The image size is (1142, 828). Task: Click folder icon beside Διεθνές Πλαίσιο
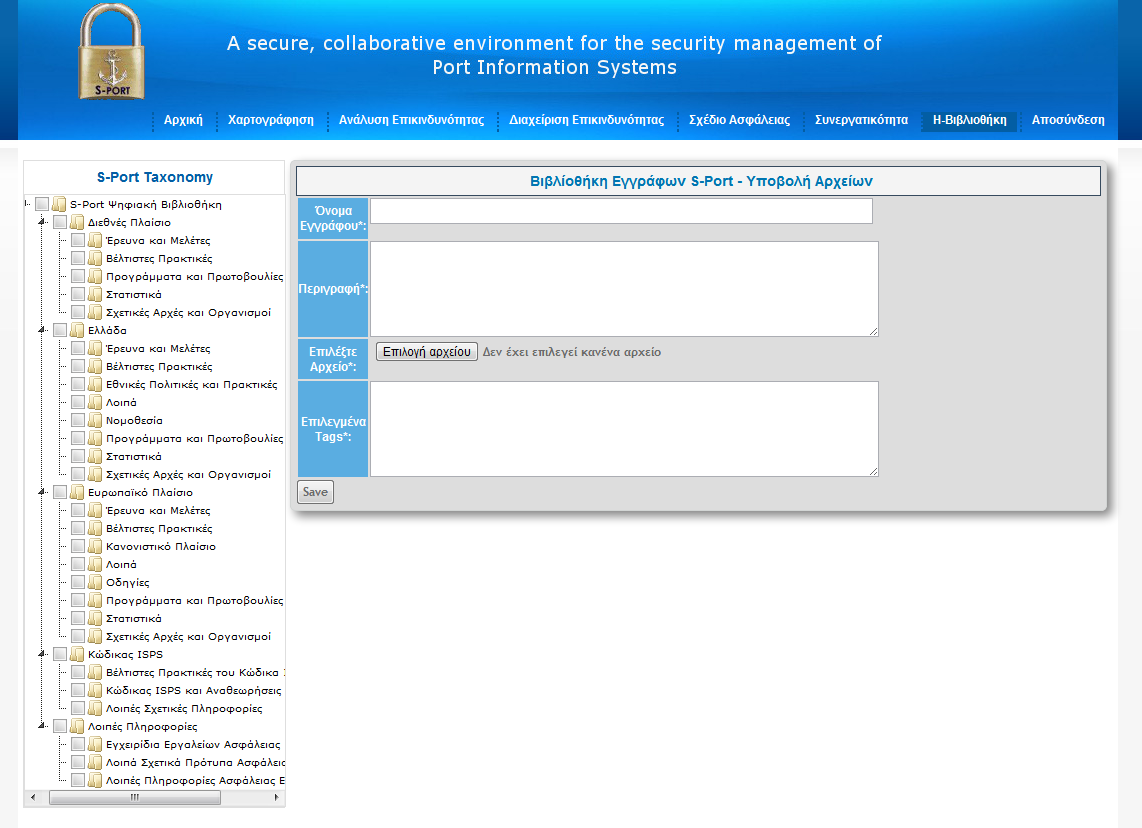[x=77, y=222]
